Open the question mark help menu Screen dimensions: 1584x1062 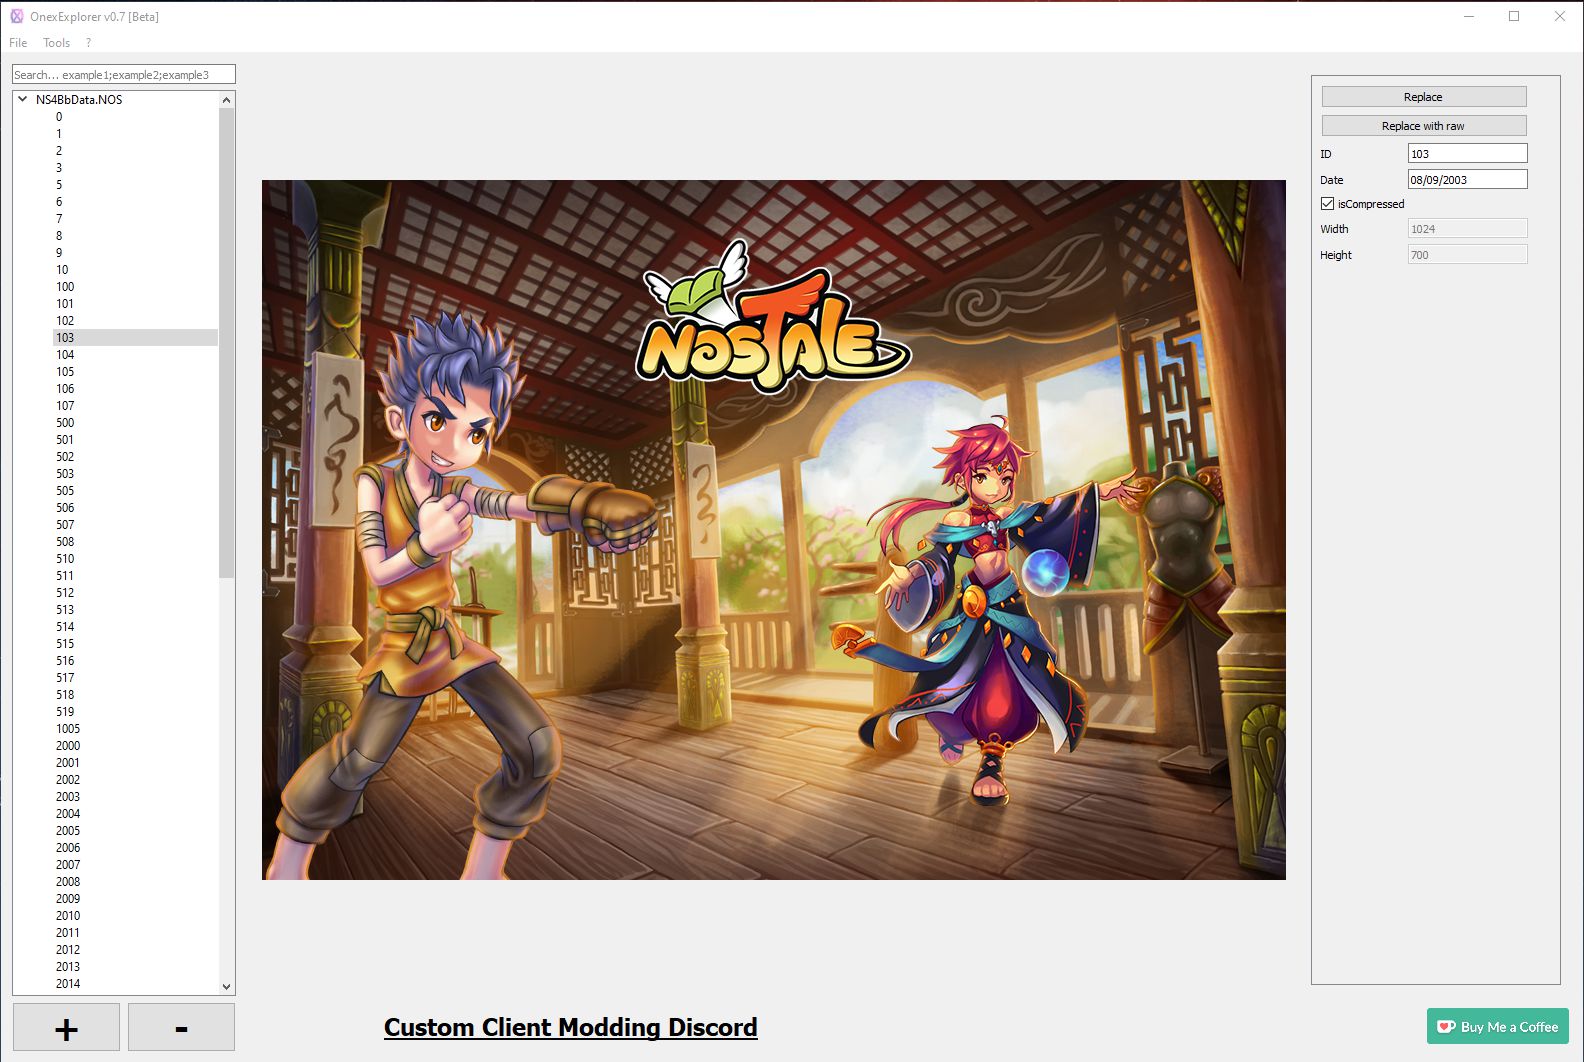tap(88, 43)
